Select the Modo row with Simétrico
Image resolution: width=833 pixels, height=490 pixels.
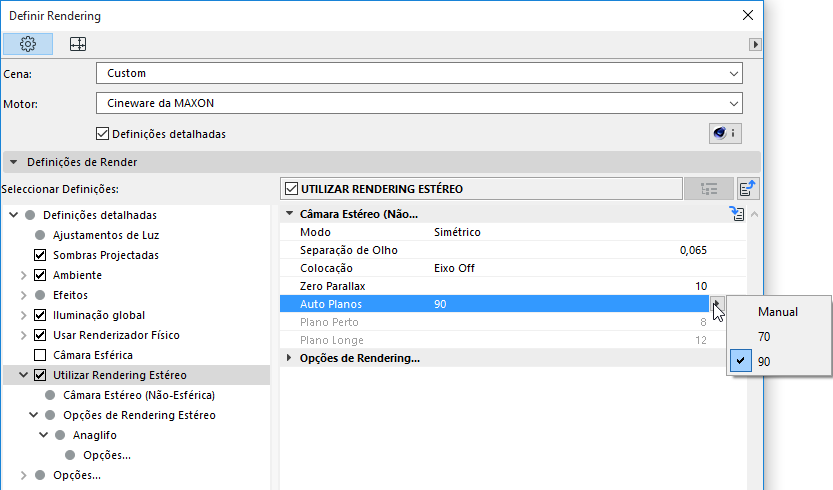point(513,232)
